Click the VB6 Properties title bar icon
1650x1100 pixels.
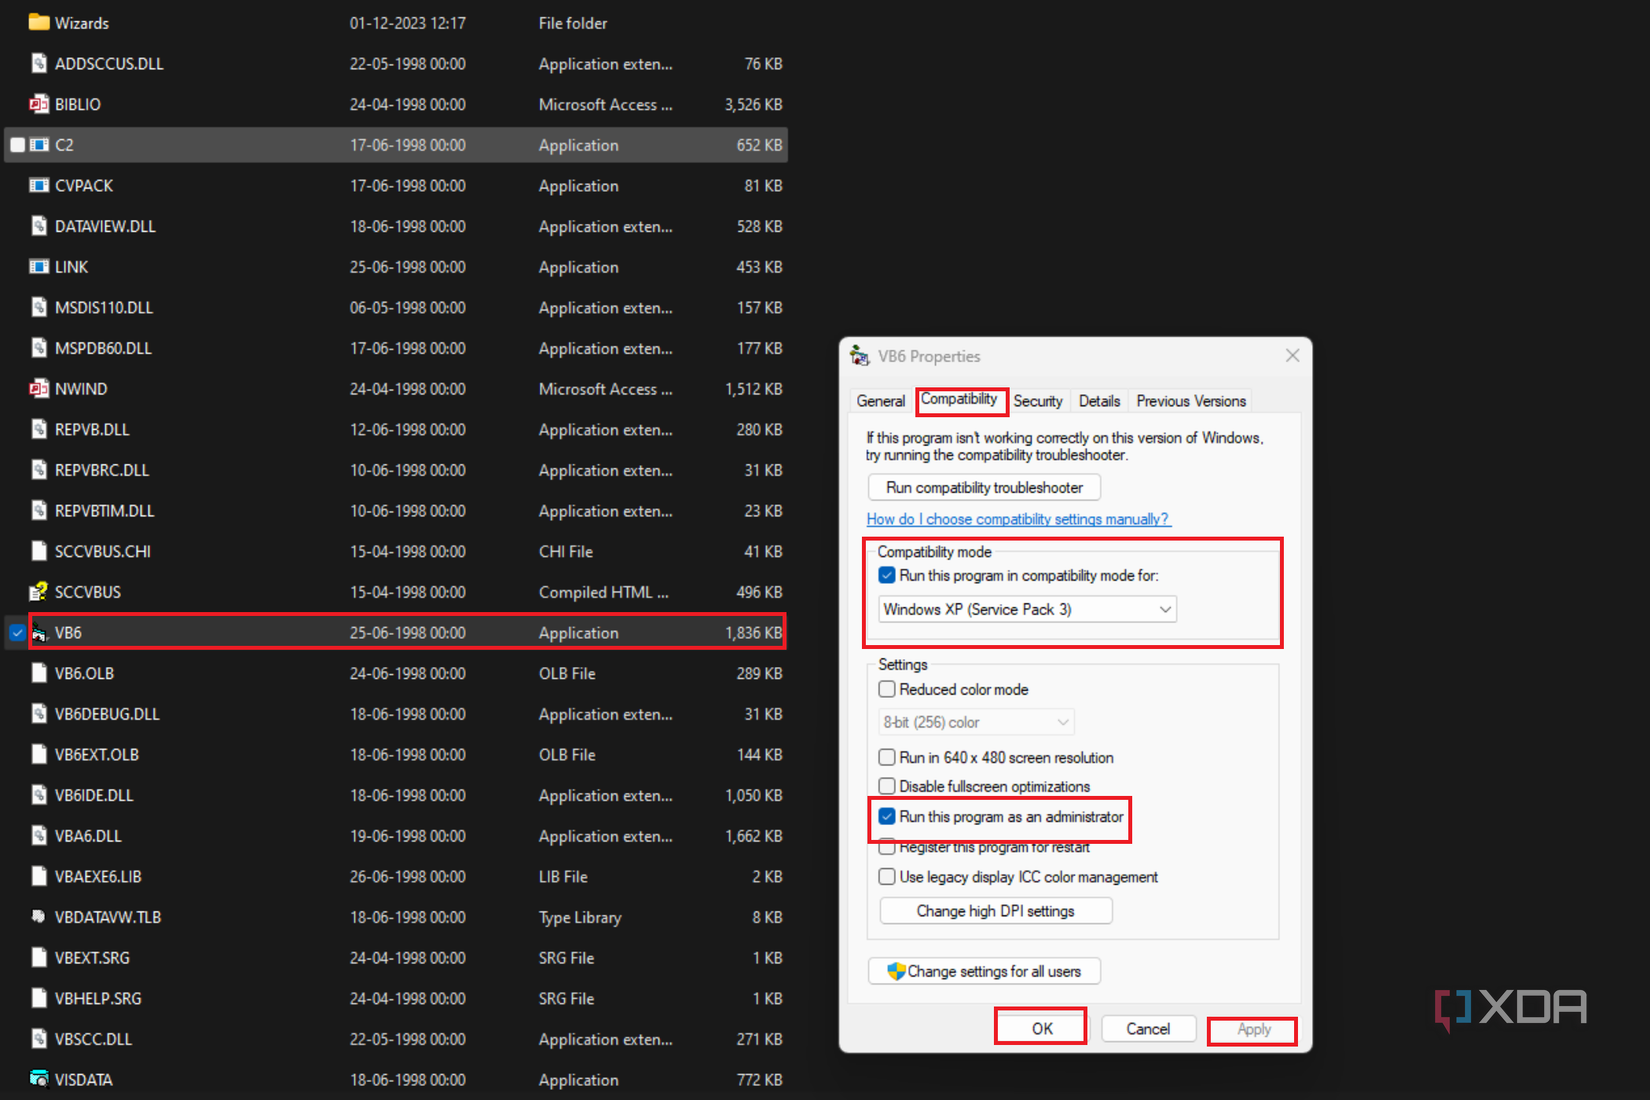(x=860, y=355)
